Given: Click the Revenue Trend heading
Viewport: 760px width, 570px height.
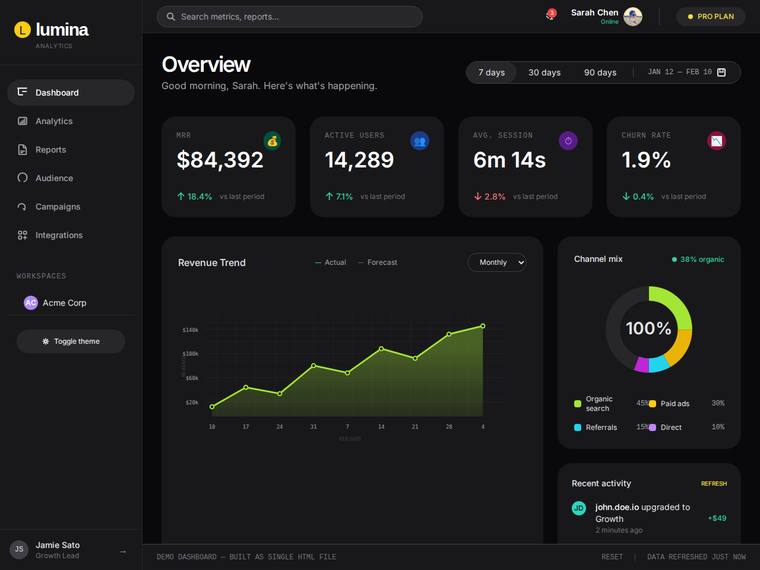Looking at the screenshot, I should point(212,263).
